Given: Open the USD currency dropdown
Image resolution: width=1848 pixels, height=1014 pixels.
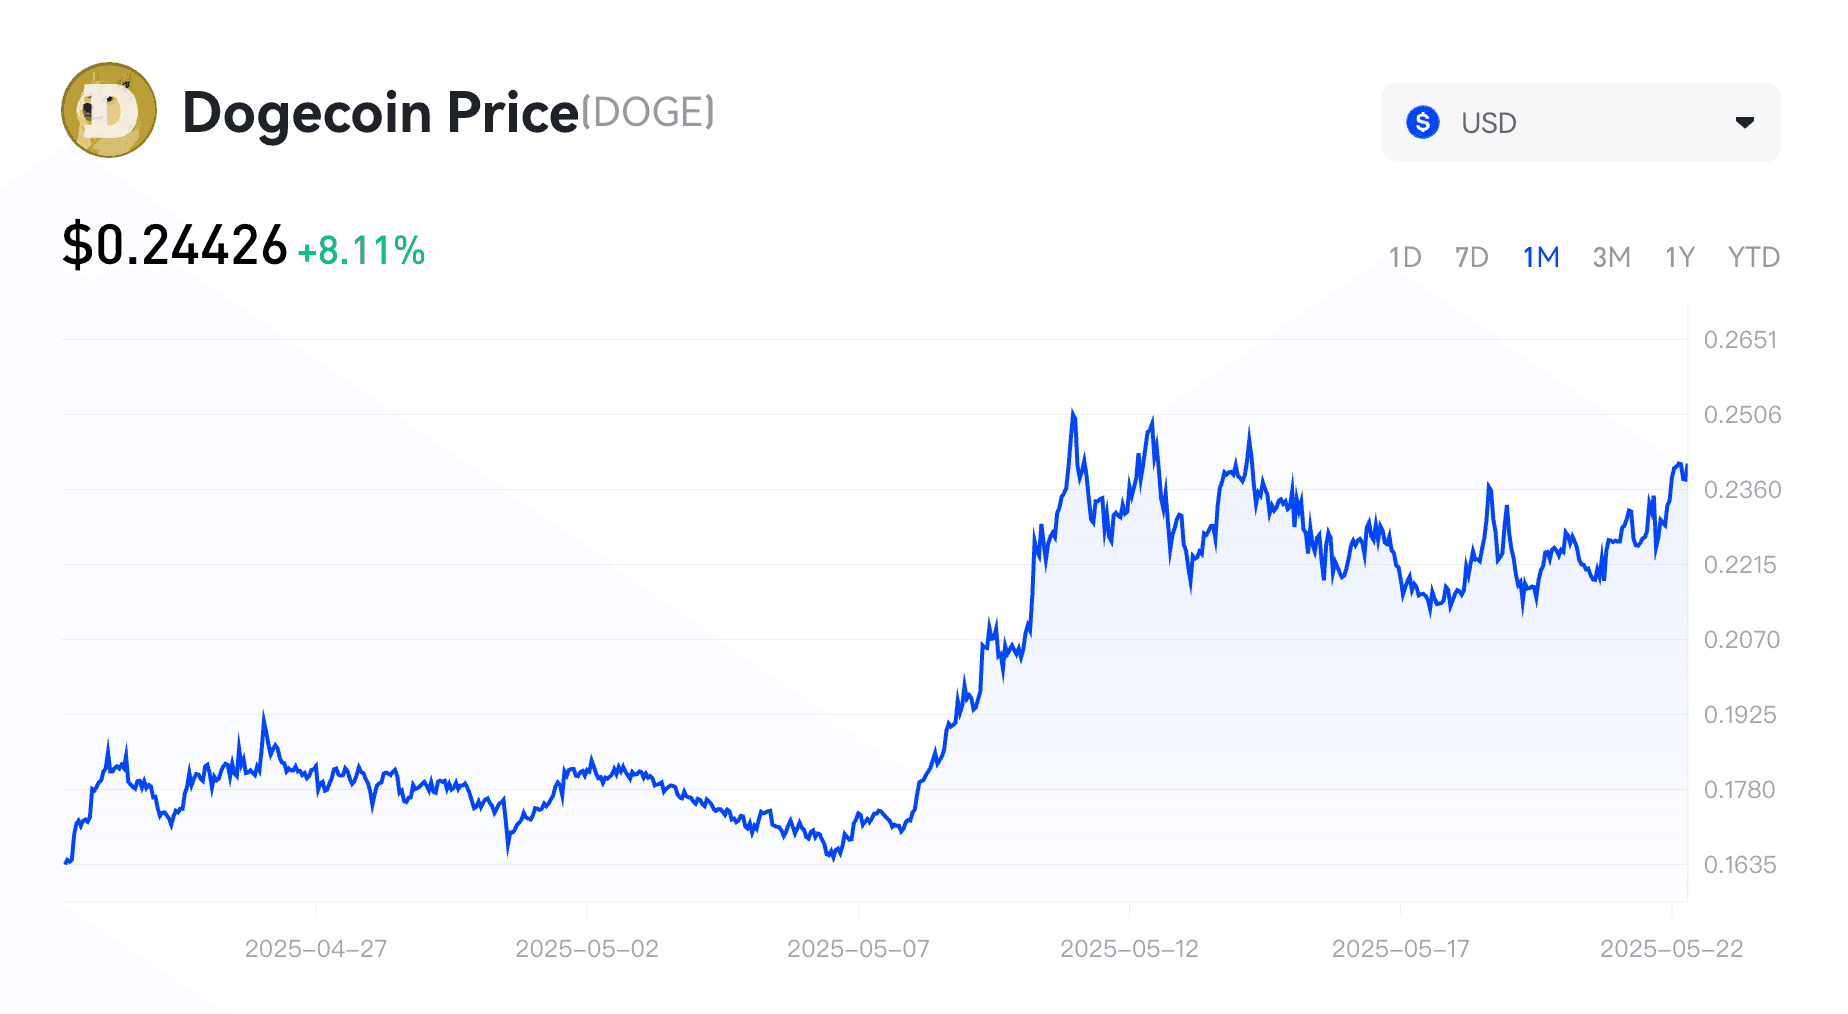Looking at the screenshot, I should (x=1580, y=122).
